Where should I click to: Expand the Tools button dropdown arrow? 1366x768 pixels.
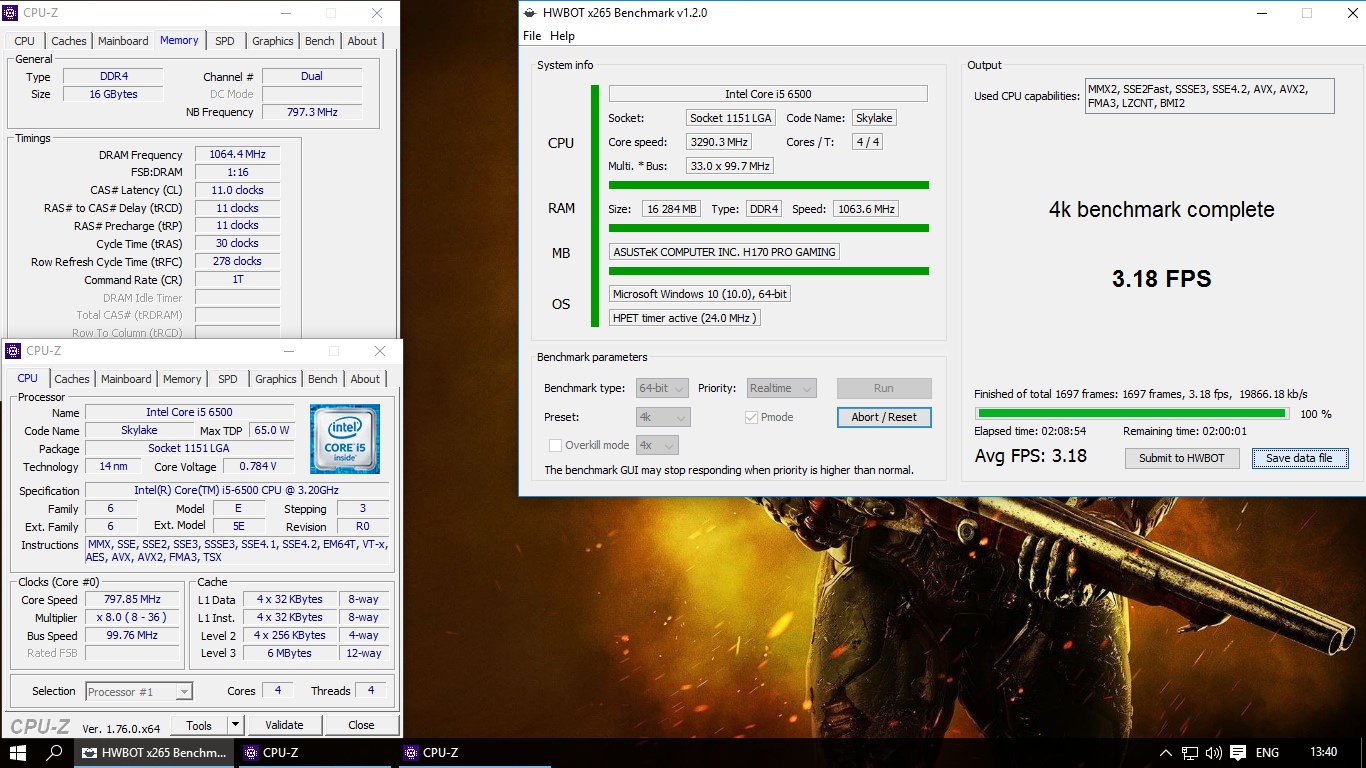[x=235, y=725]
